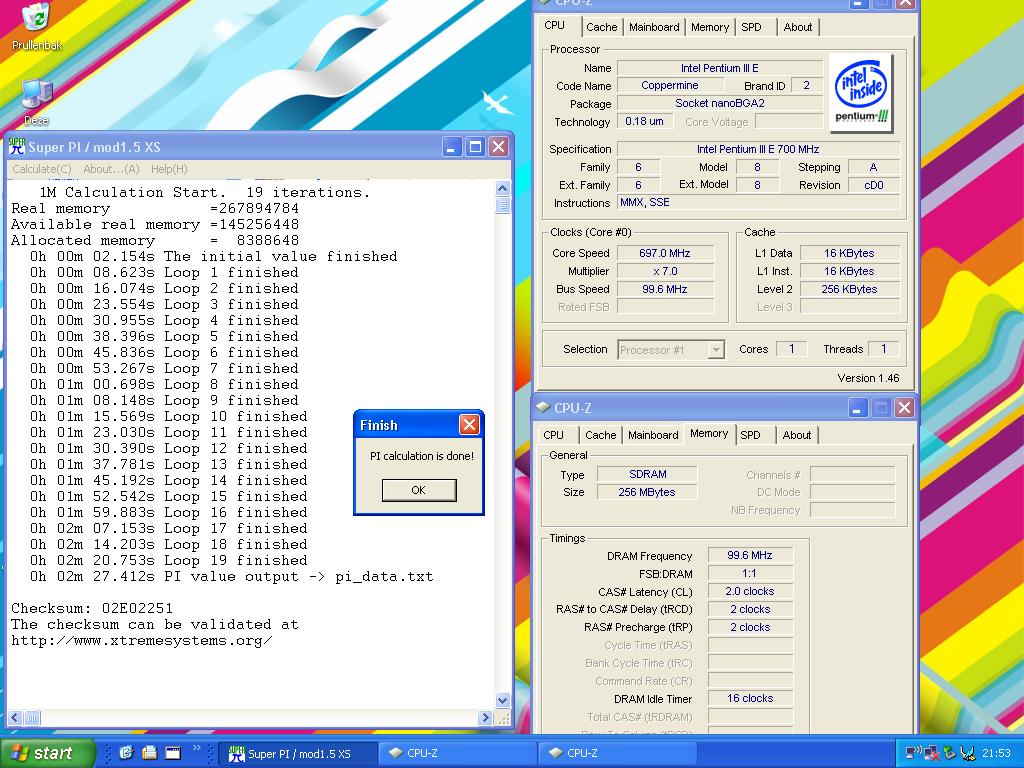Viewport: 1024px width, 768px height.
Task: Click the CAS# Latency 2.0 clocks value
Action: [x=750, y=592]
